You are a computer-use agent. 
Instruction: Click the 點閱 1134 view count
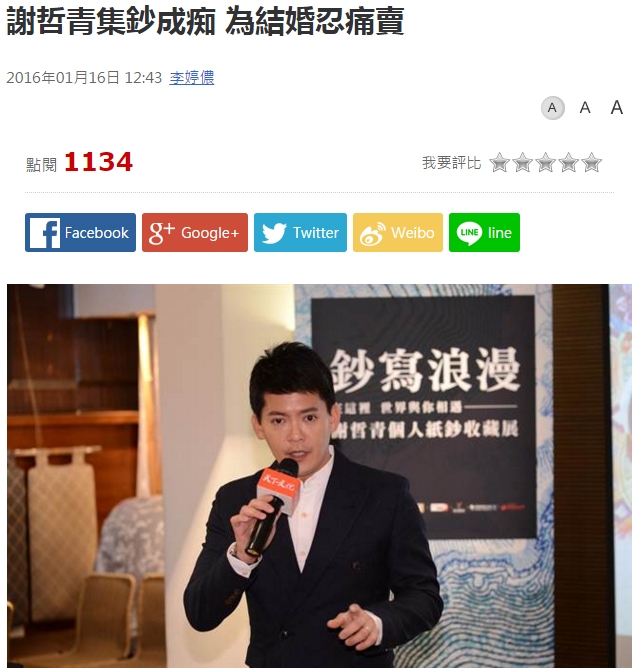click(x=80, y=162)
